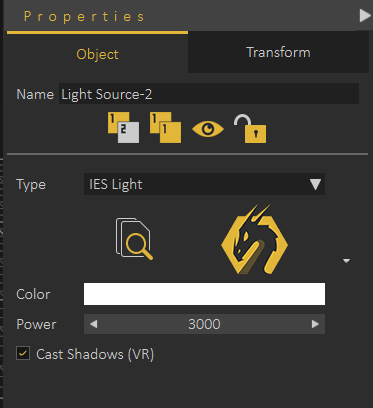Expand the small arrow beside dragon logo

click(346, 261)
